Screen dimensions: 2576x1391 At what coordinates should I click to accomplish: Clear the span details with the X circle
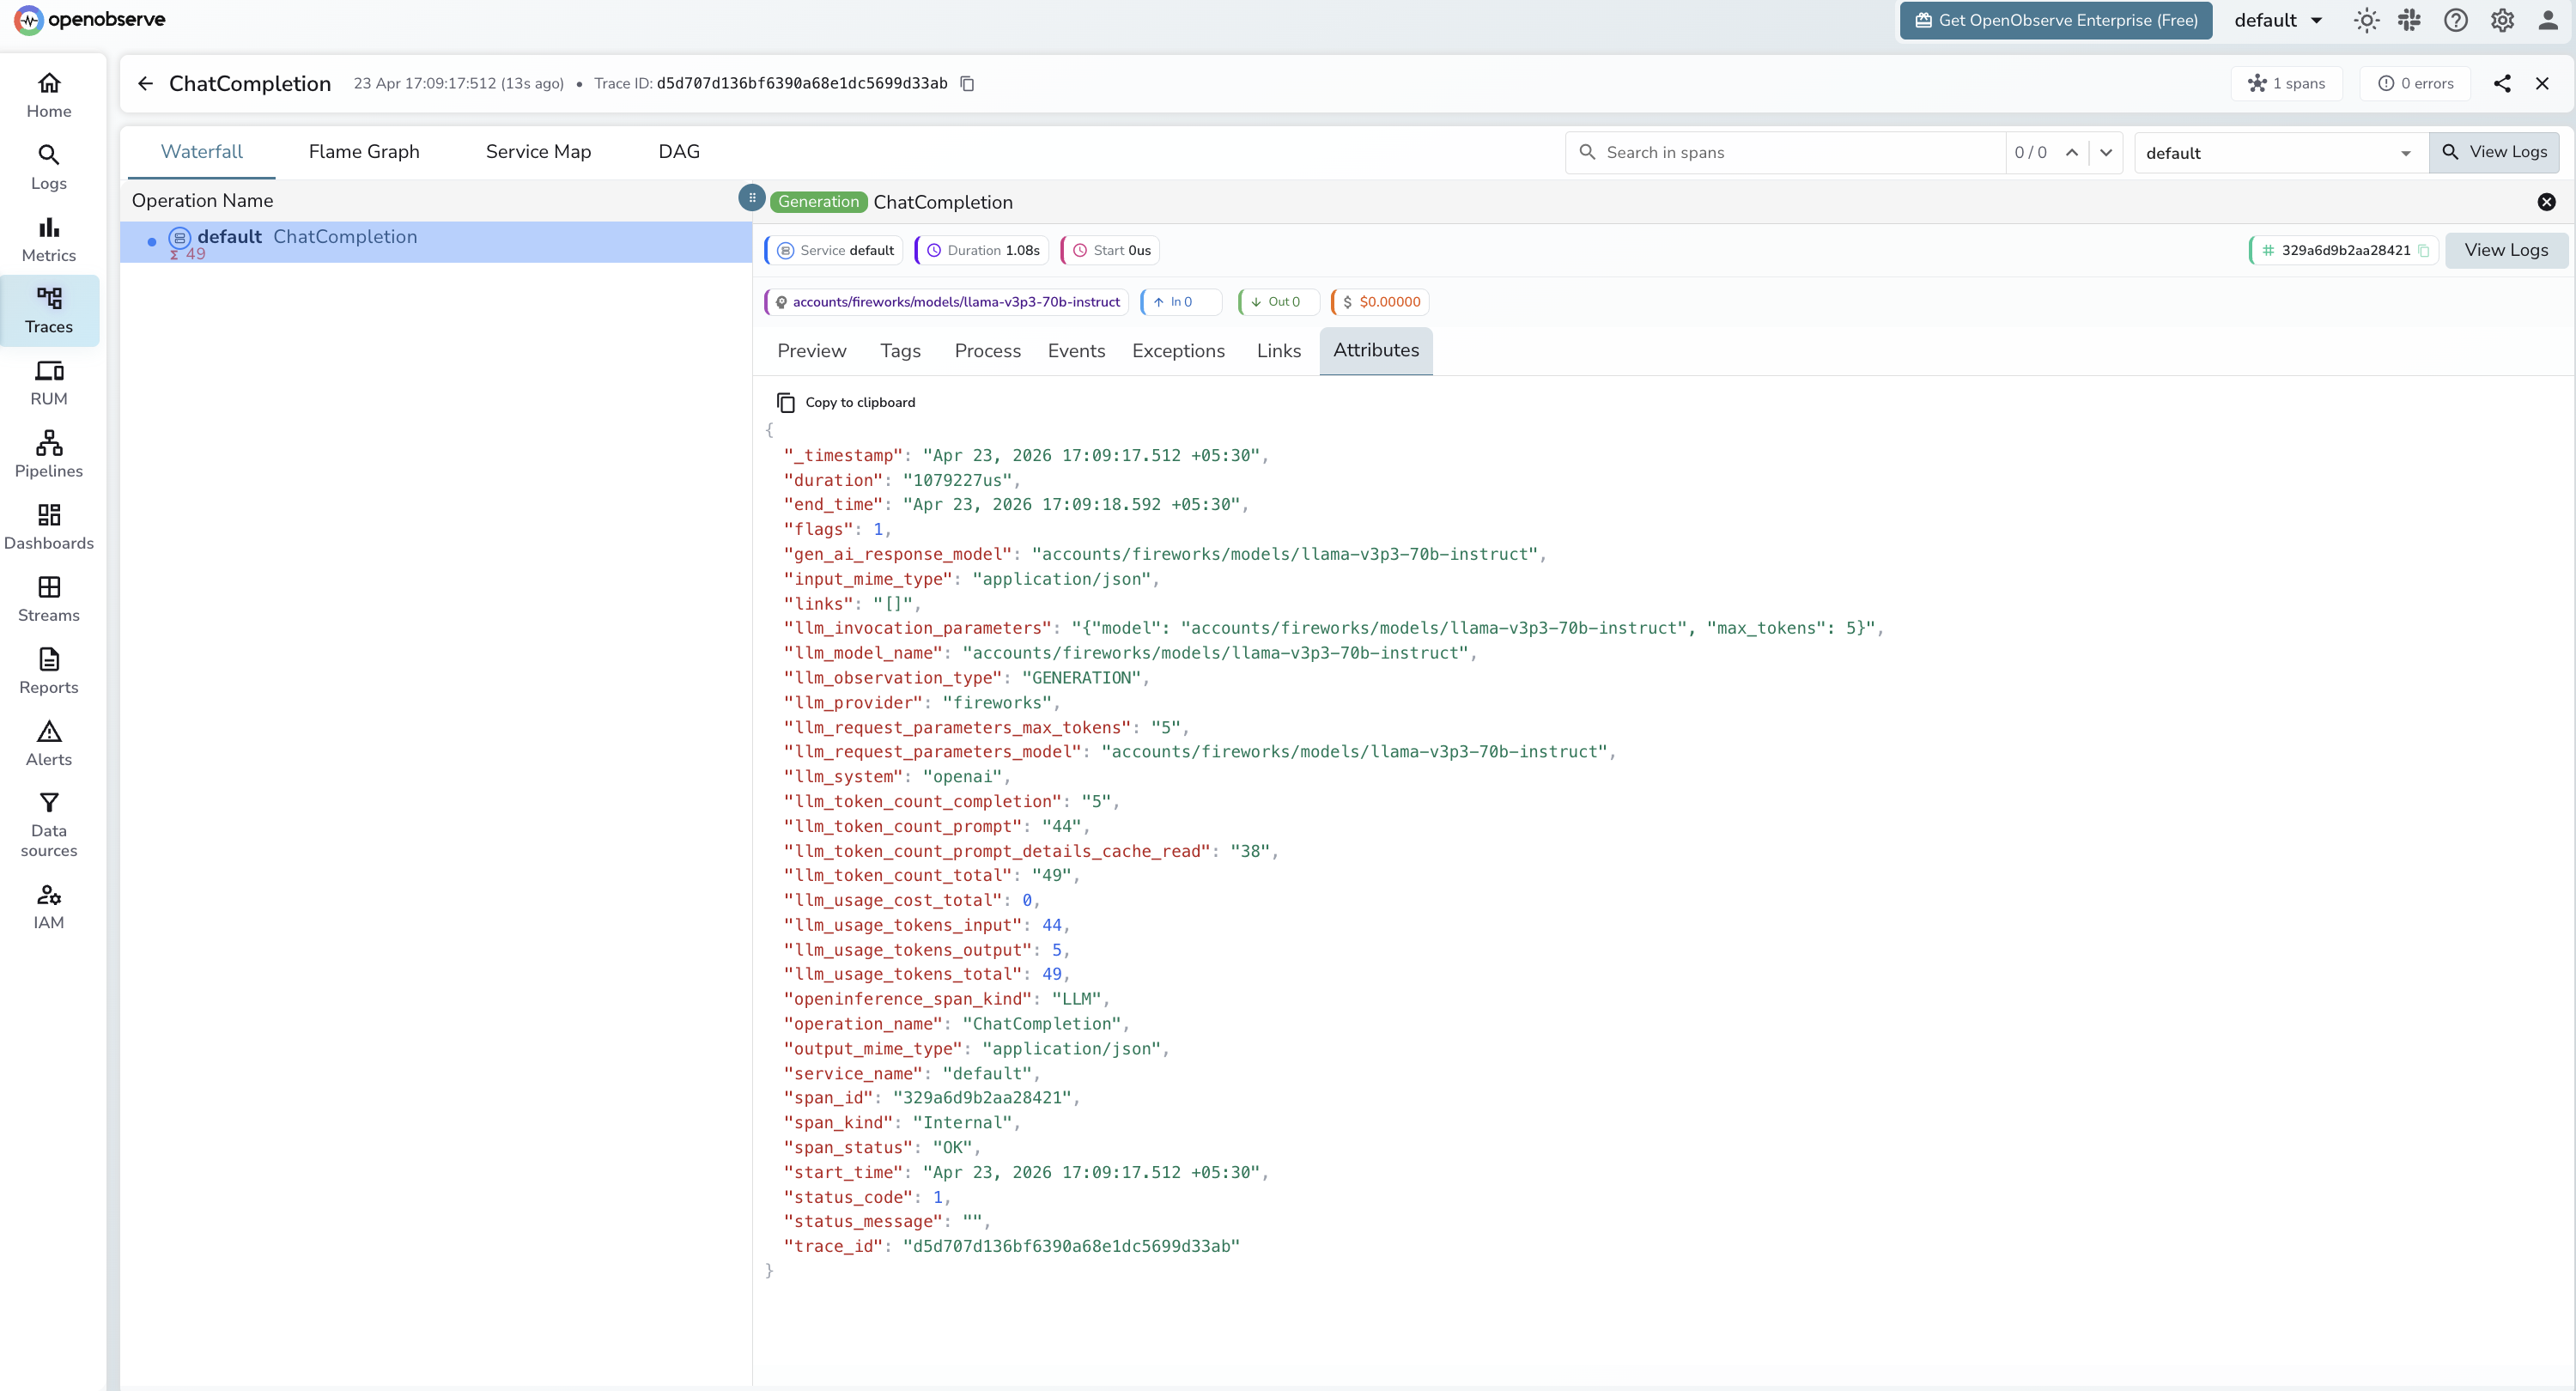(x=2547, y=202)
